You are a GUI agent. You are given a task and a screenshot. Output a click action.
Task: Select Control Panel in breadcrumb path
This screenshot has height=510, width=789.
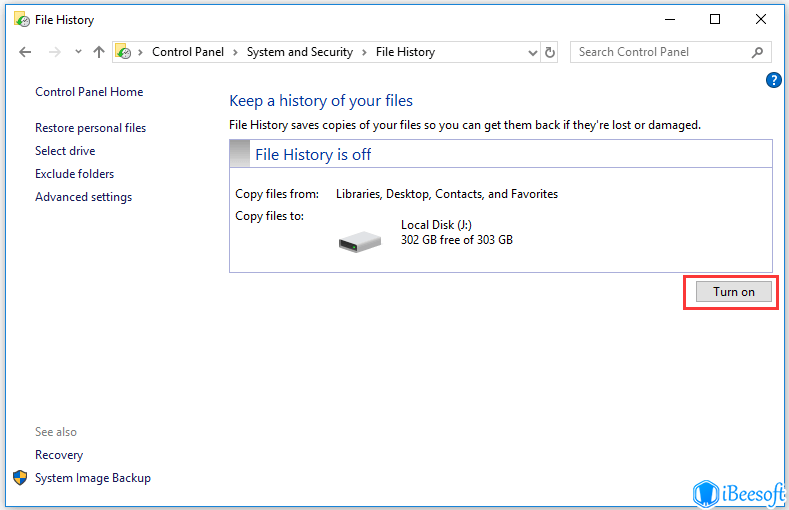[x=188, y=52]
